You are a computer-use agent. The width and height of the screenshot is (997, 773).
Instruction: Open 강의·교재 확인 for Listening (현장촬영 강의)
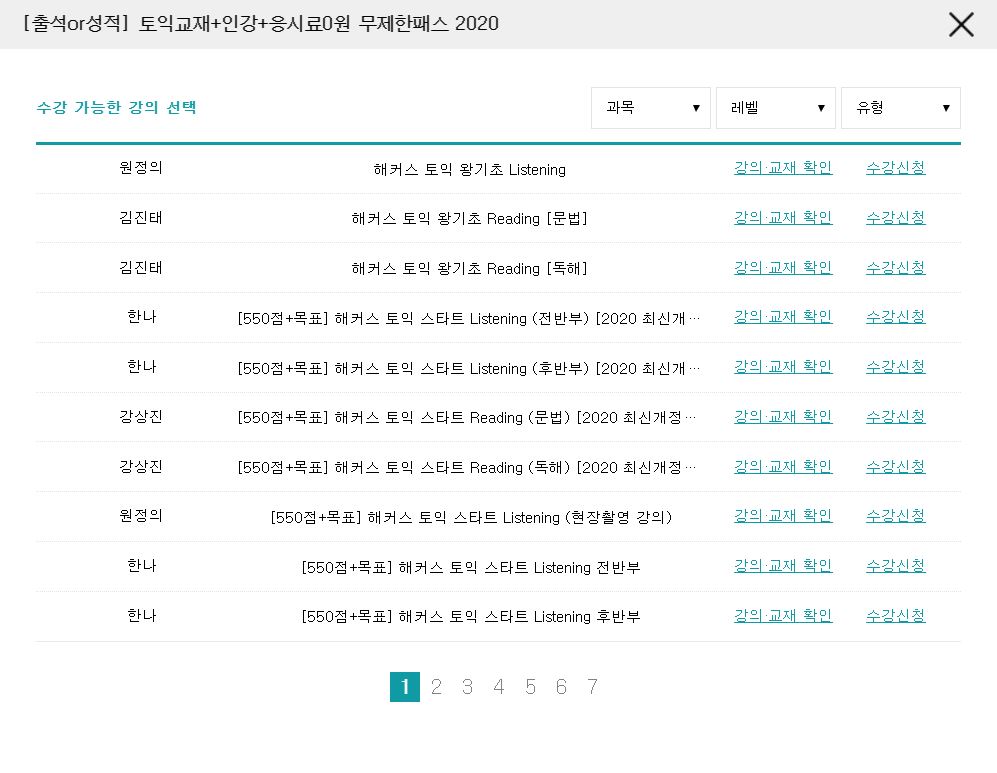pyautogui.click(x=783, y=516)
